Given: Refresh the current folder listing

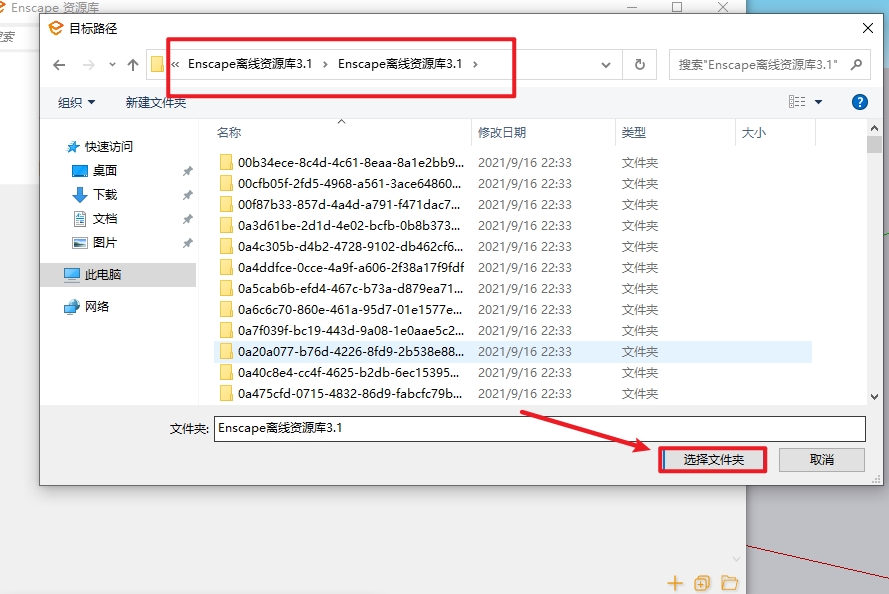Looking at the screenshot, I should pos(640,65).
